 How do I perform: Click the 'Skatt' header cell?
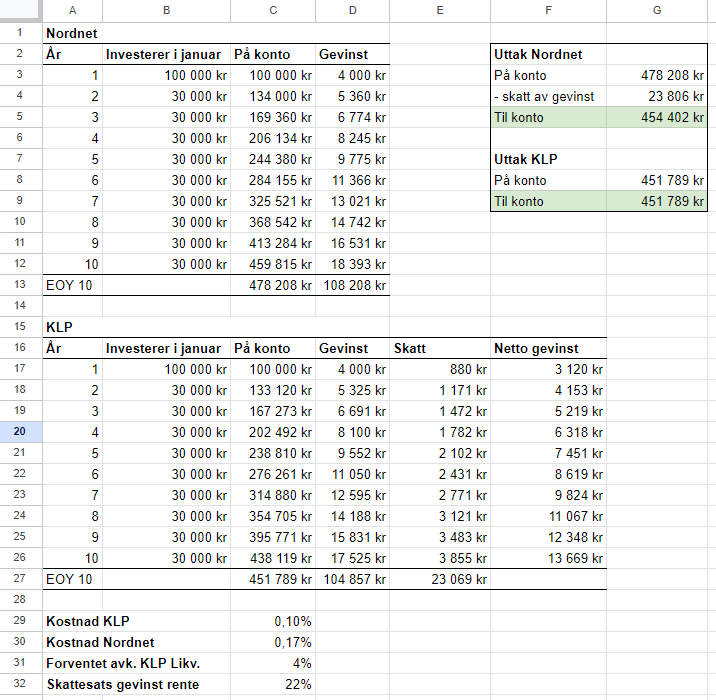click(x=440, y=348)
